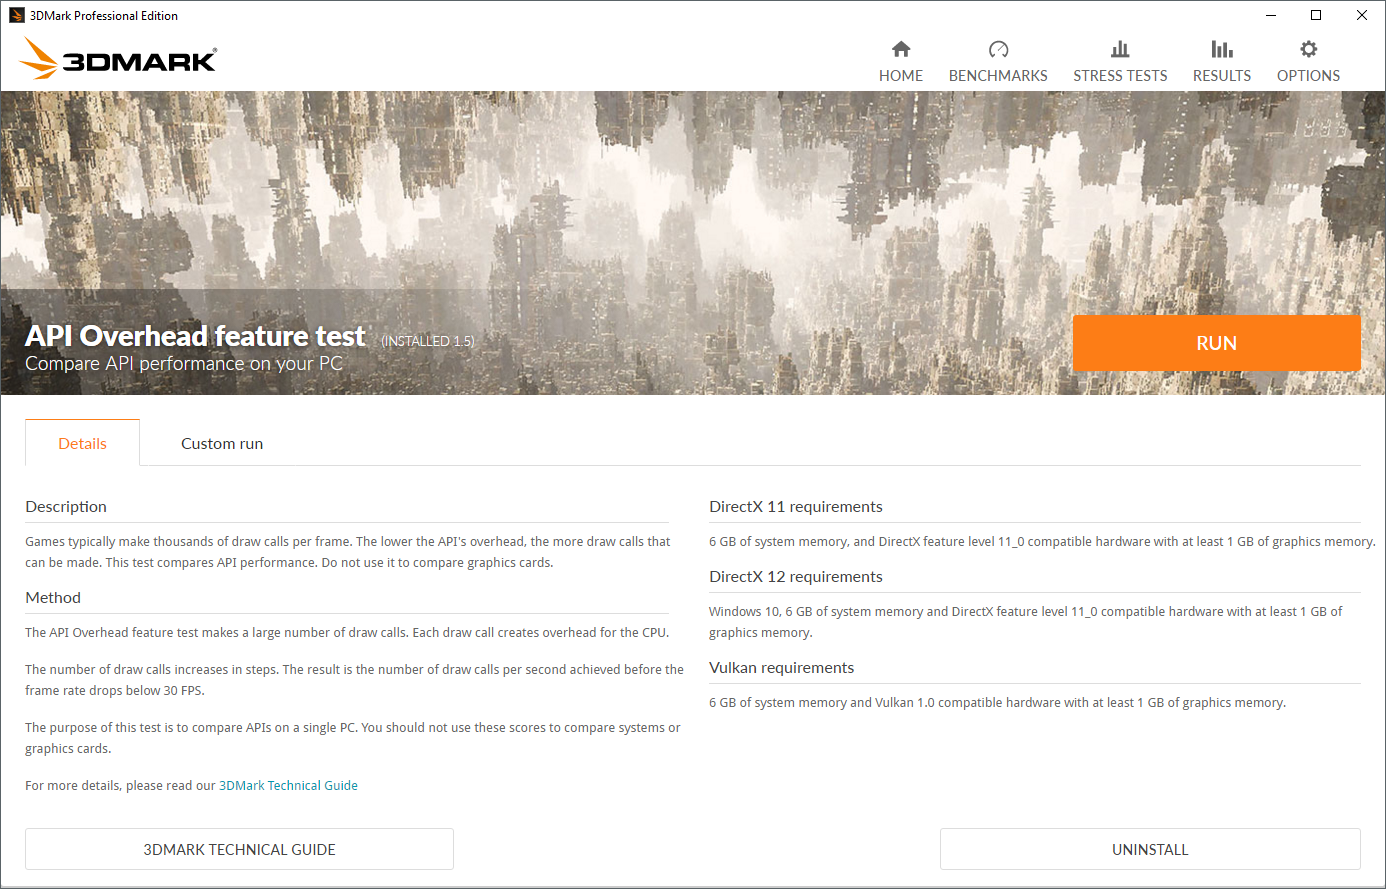Screen dimensions: 1386x889
Task: Click the 3DMark logo in the header
Action: coord(118,58)
